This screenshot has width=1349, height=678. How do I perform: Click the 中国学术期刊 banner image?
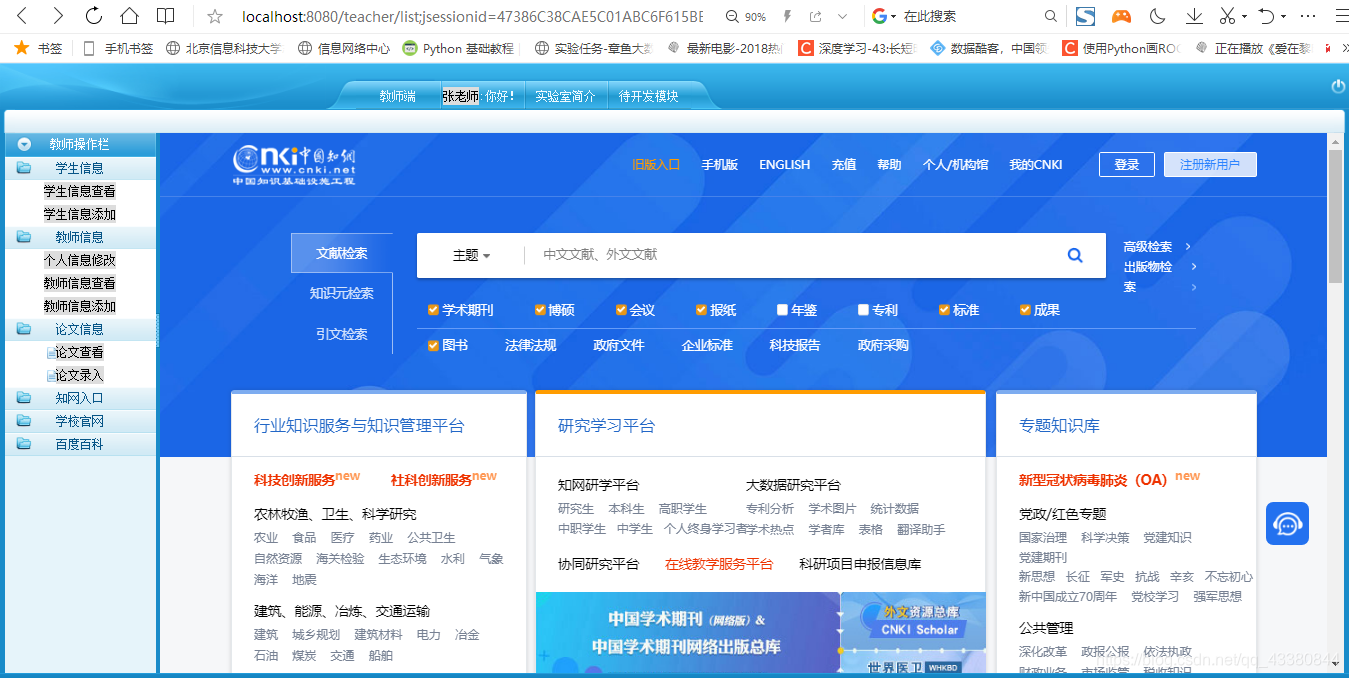687,634
